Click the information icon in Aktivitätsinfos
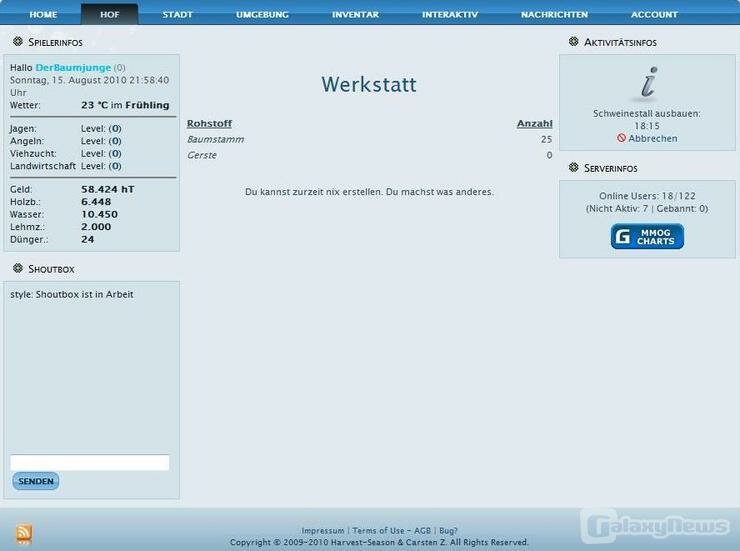The height and width of the screenshot is (551, 740). coord(647,84)
